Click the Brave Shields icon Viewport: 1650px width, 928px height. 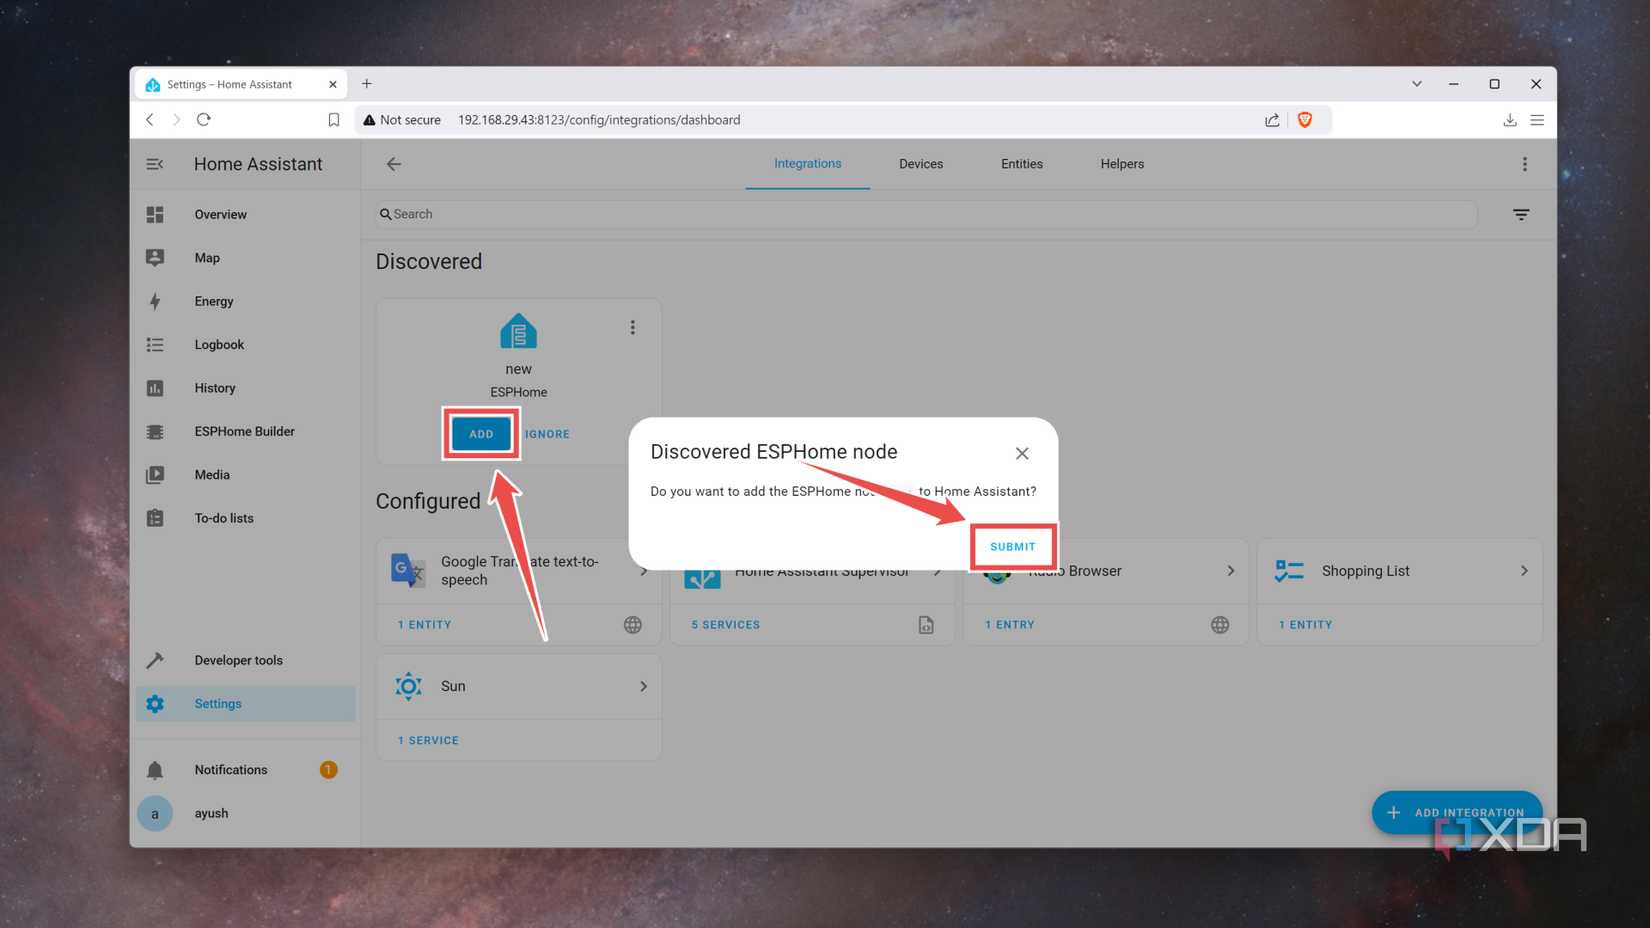(1305, 120)
